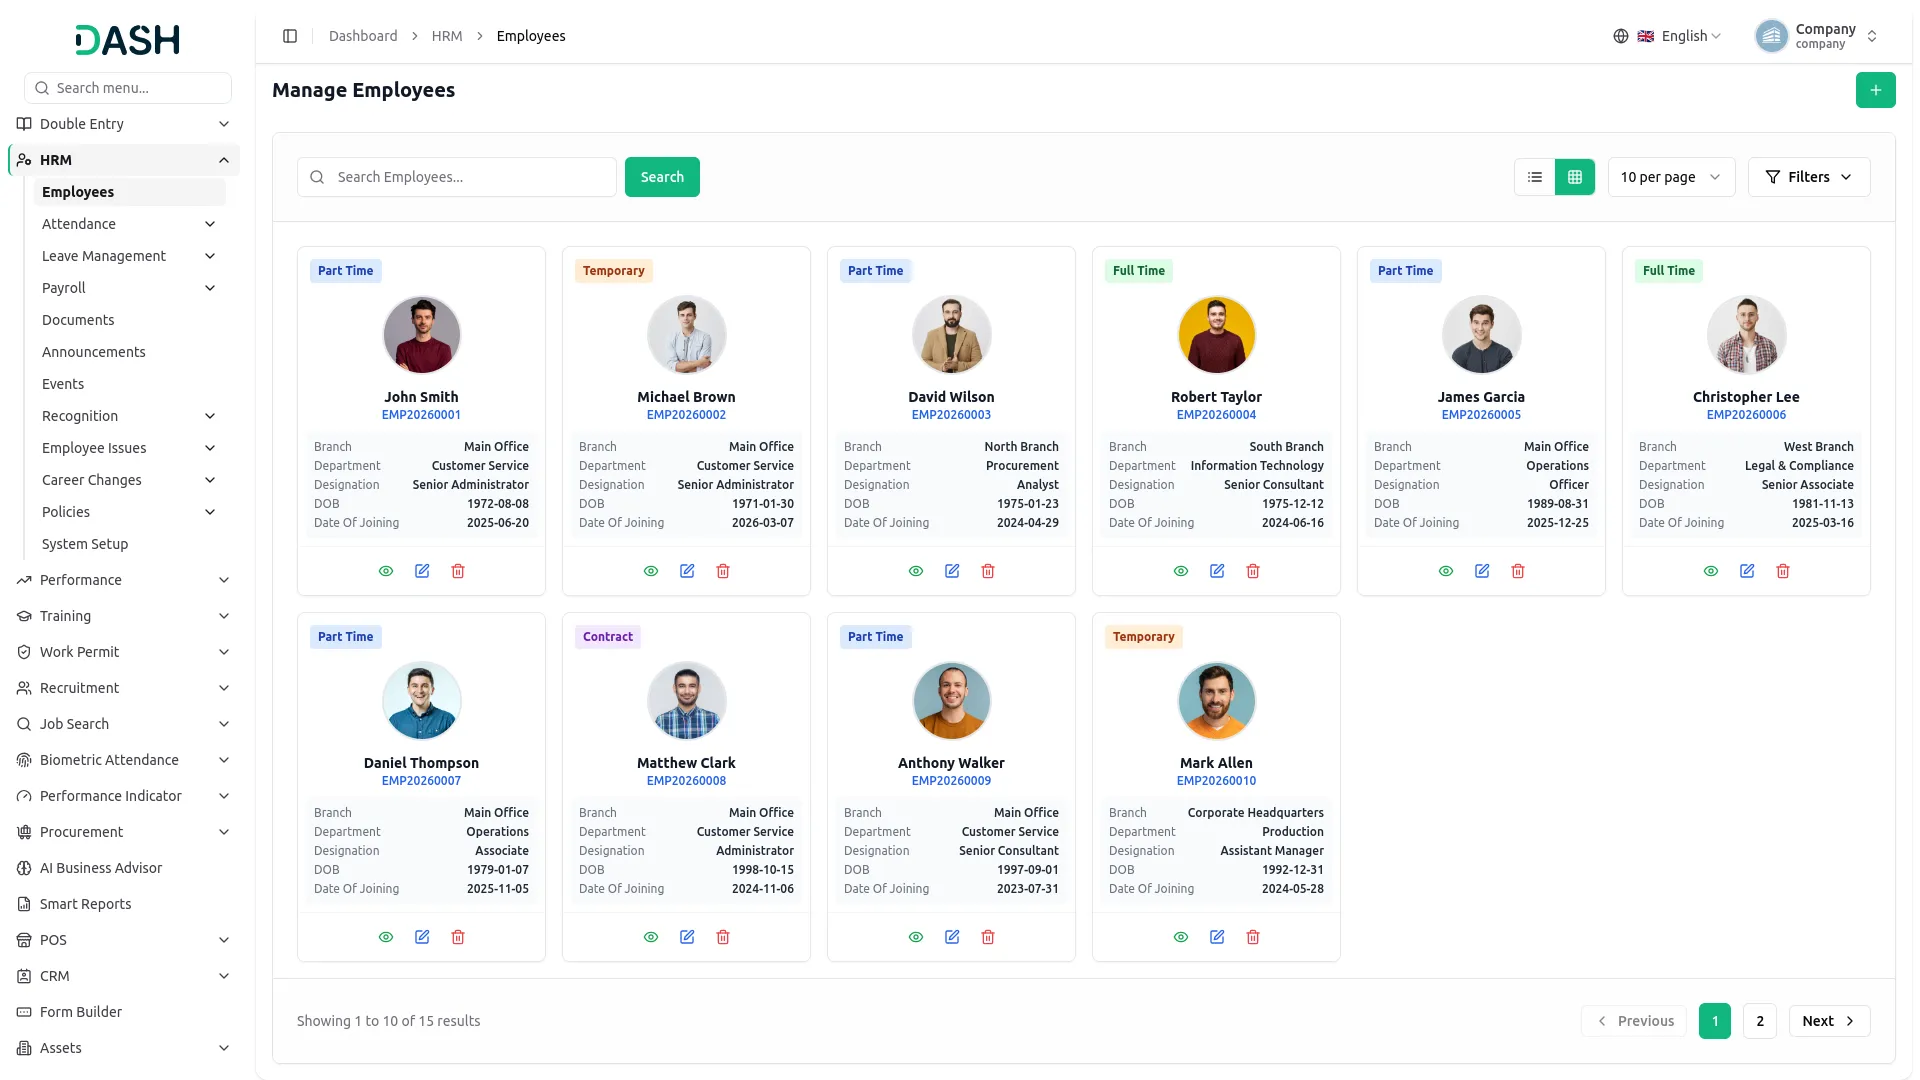View David Wilson's details eye icon

point(916,571)
